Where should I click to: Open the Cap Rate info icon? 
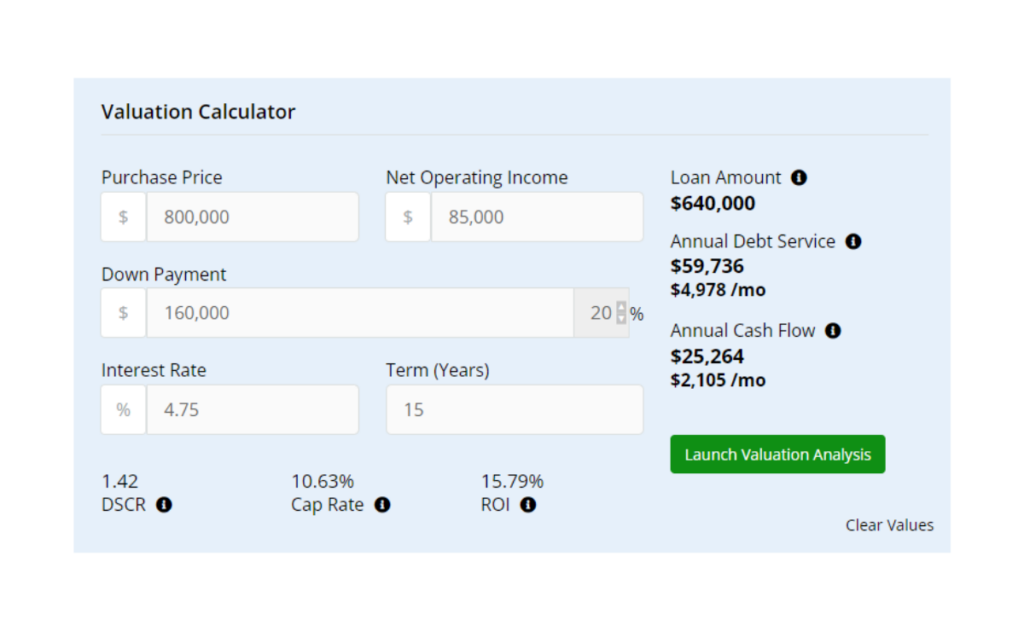click(382, 505)
